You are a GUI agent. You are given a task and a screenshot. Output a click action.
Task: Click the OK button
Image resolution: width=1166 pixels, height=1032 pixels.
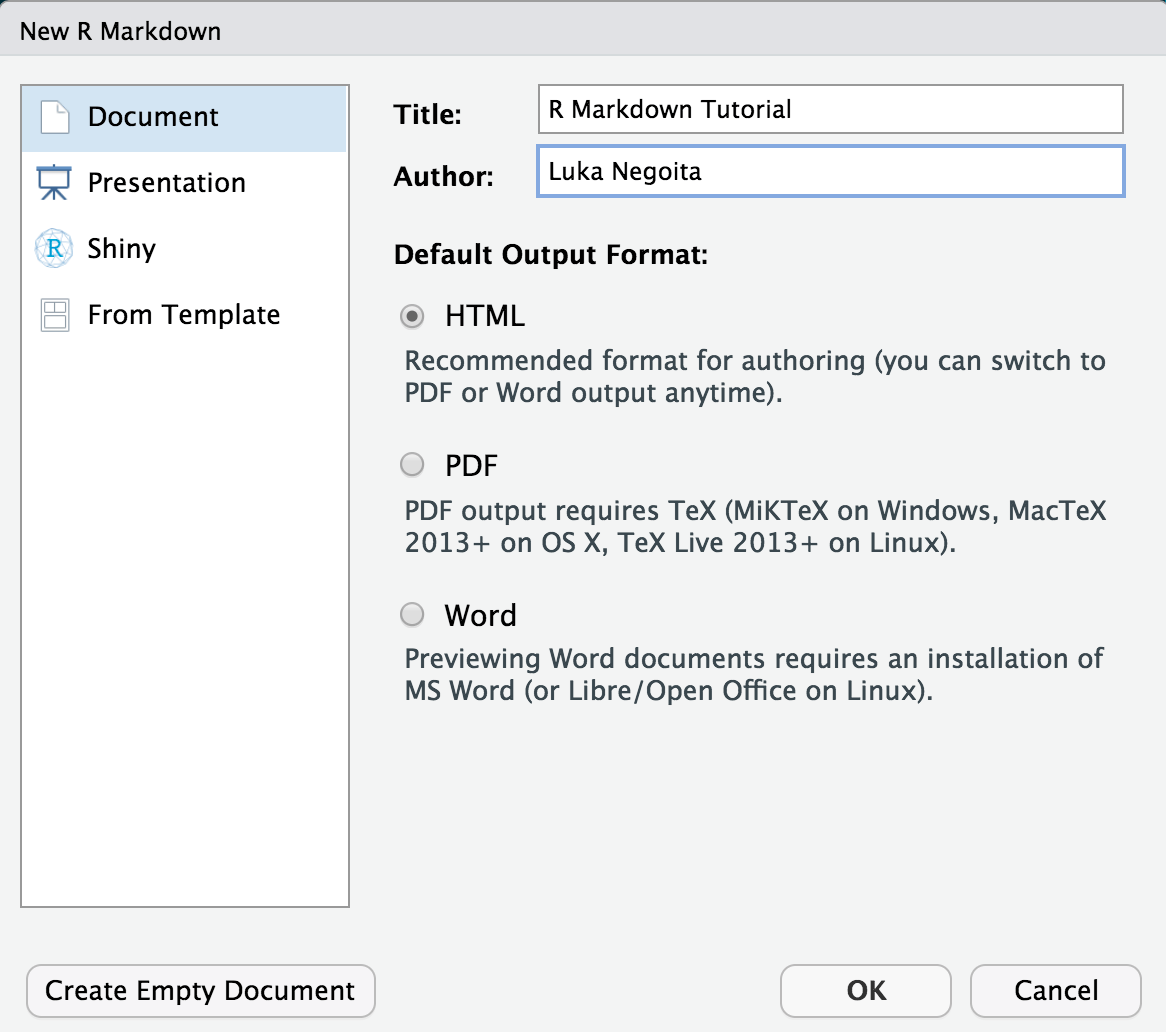coord(865,991)
